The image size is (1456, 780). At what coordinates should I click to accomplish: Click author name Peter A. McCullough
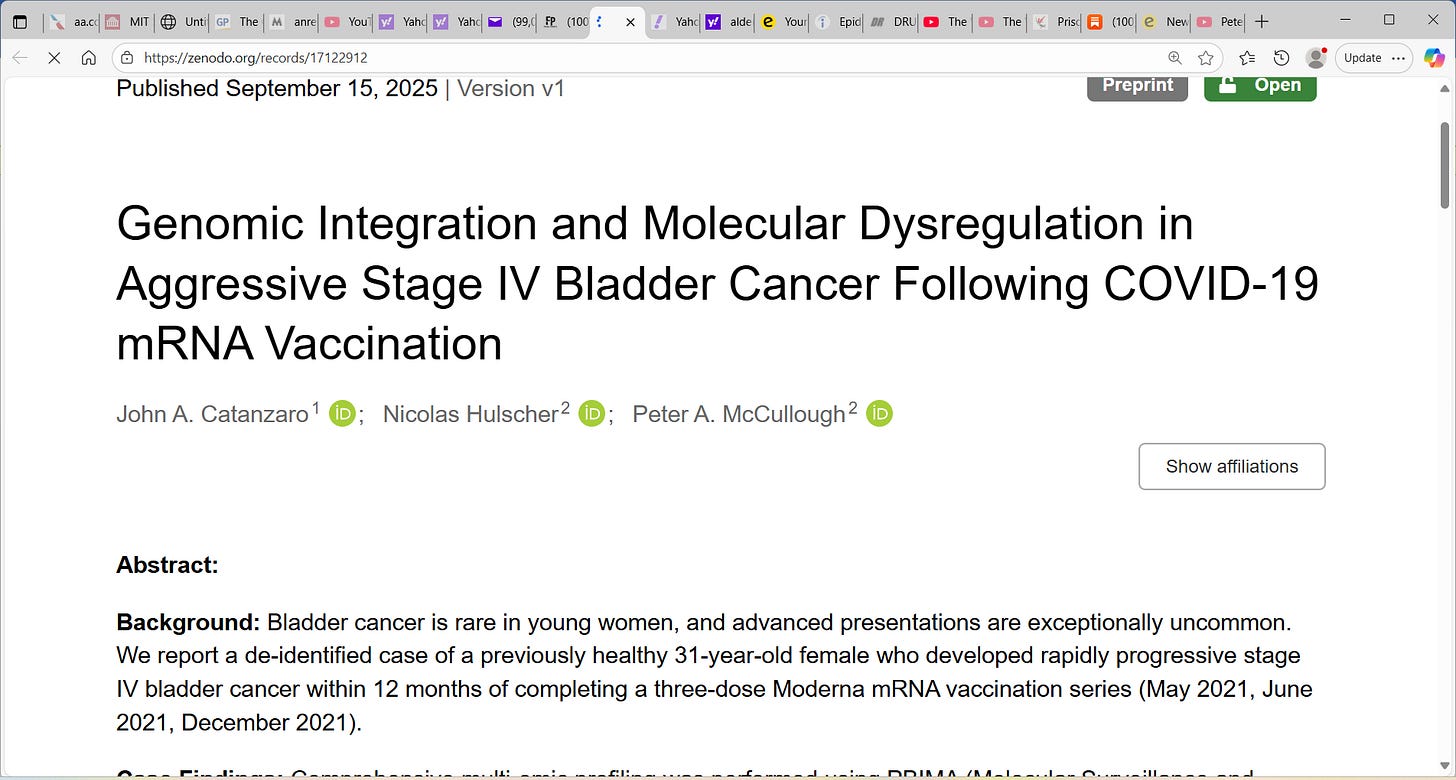(739, 414)
